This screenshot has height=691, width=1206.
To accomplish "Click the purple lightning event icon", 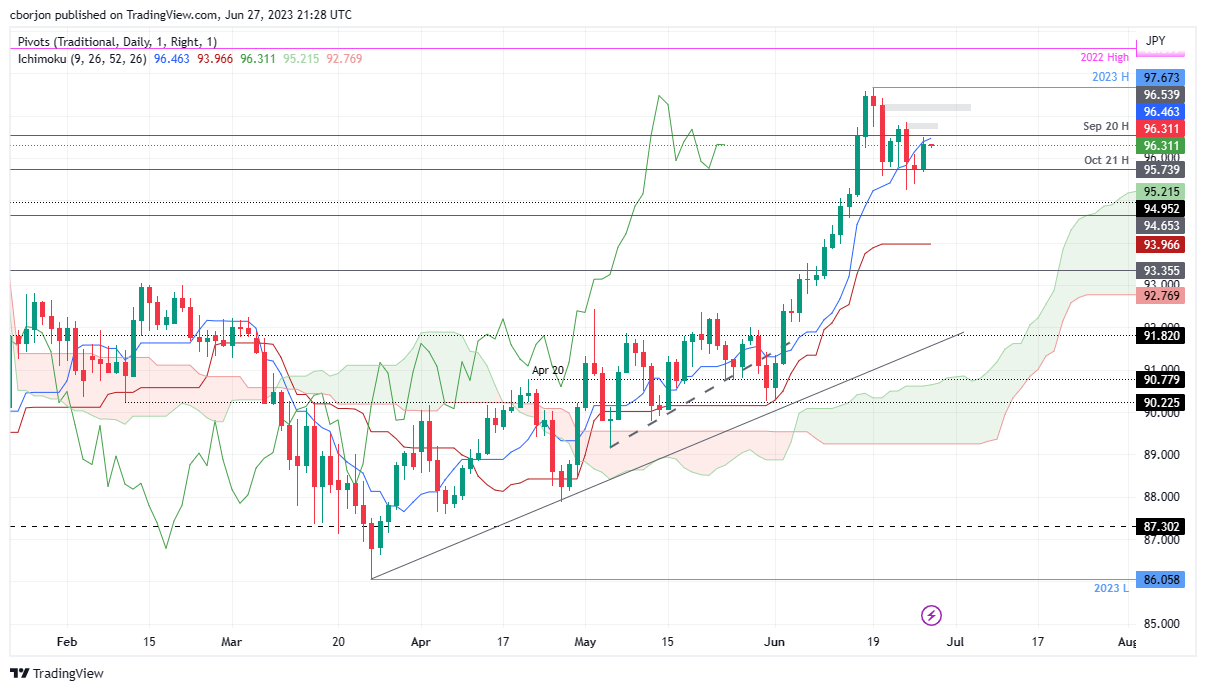I will point(931,614).
